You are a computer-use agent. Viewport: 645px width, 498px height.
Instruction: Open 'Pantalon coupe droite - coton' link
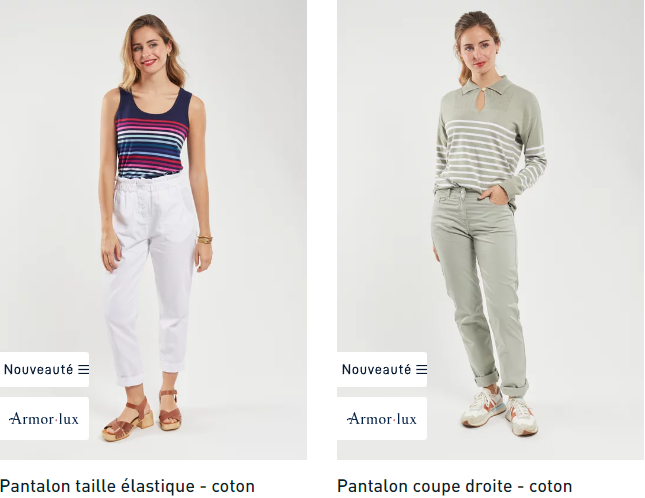[455, 486]
